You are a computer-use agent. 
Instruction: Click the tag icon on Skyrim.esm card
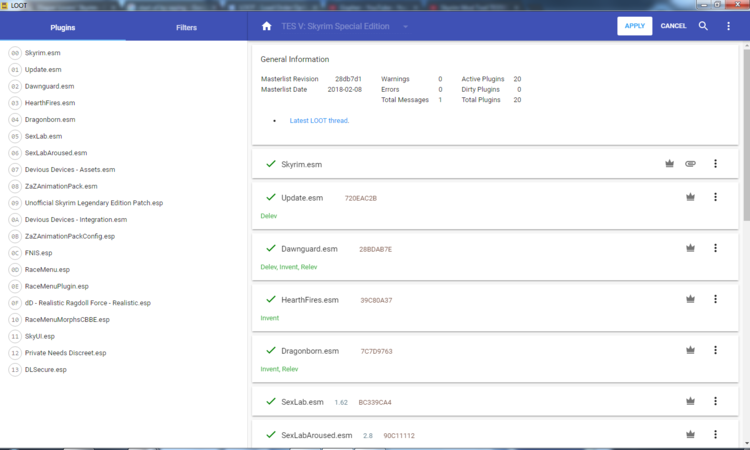[x=690, y=164]
